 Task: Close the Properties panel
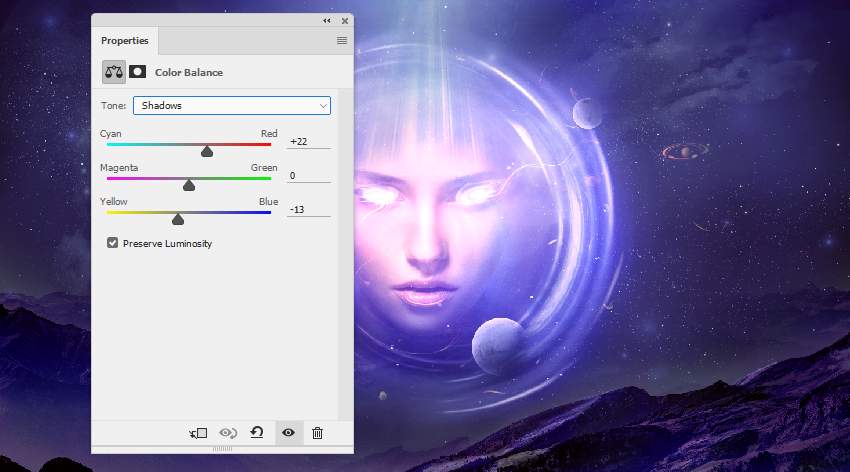tap(345, 21)
